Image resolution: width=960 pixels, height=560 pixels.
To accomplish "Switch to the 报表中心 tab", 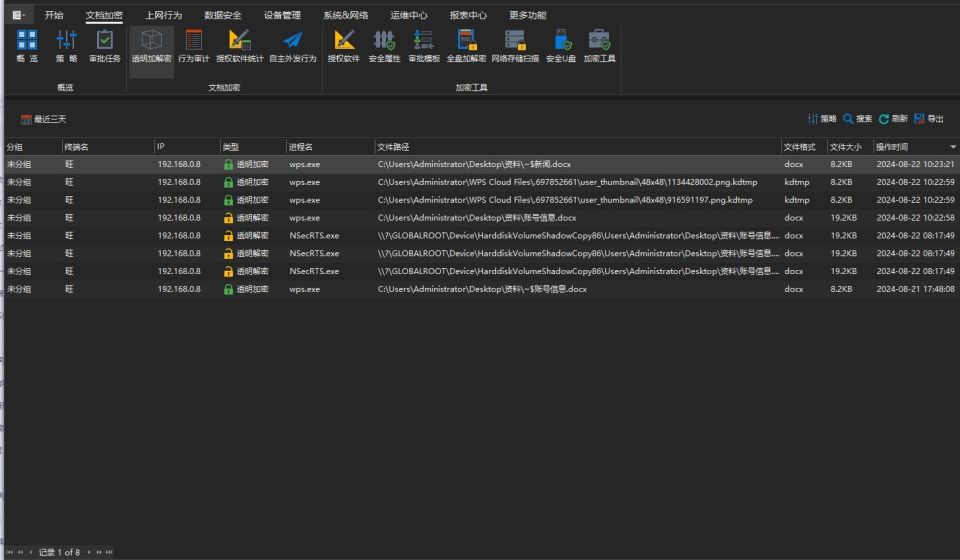I will 468,15.
